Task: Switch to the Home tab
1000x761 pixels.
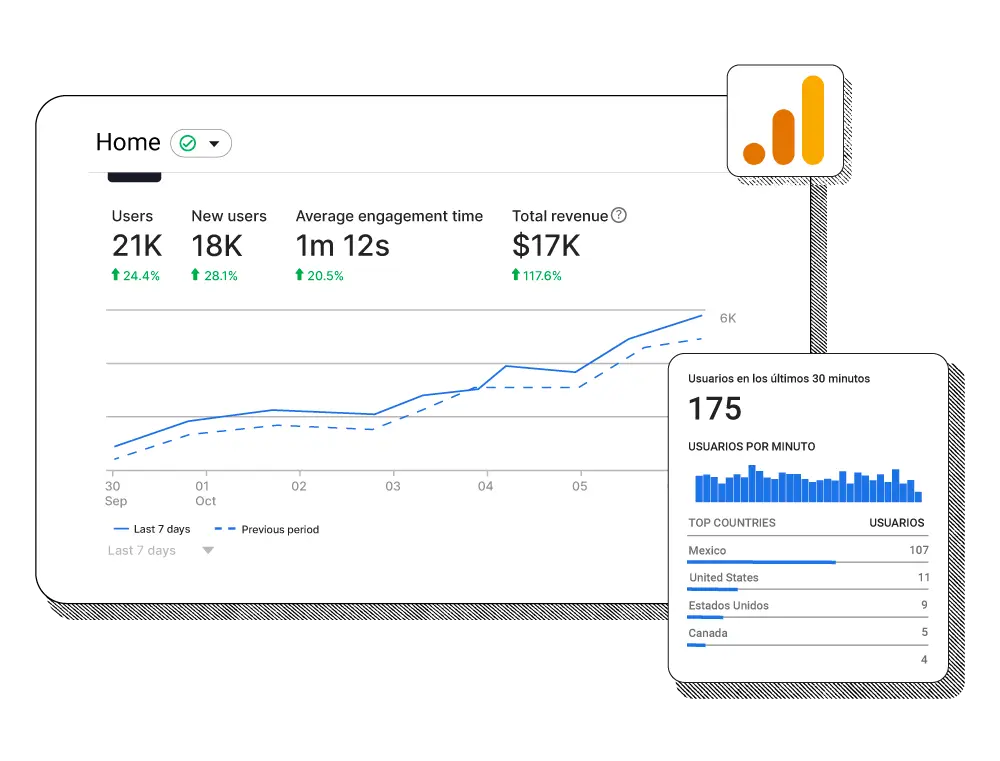Action: click(127, 142)
